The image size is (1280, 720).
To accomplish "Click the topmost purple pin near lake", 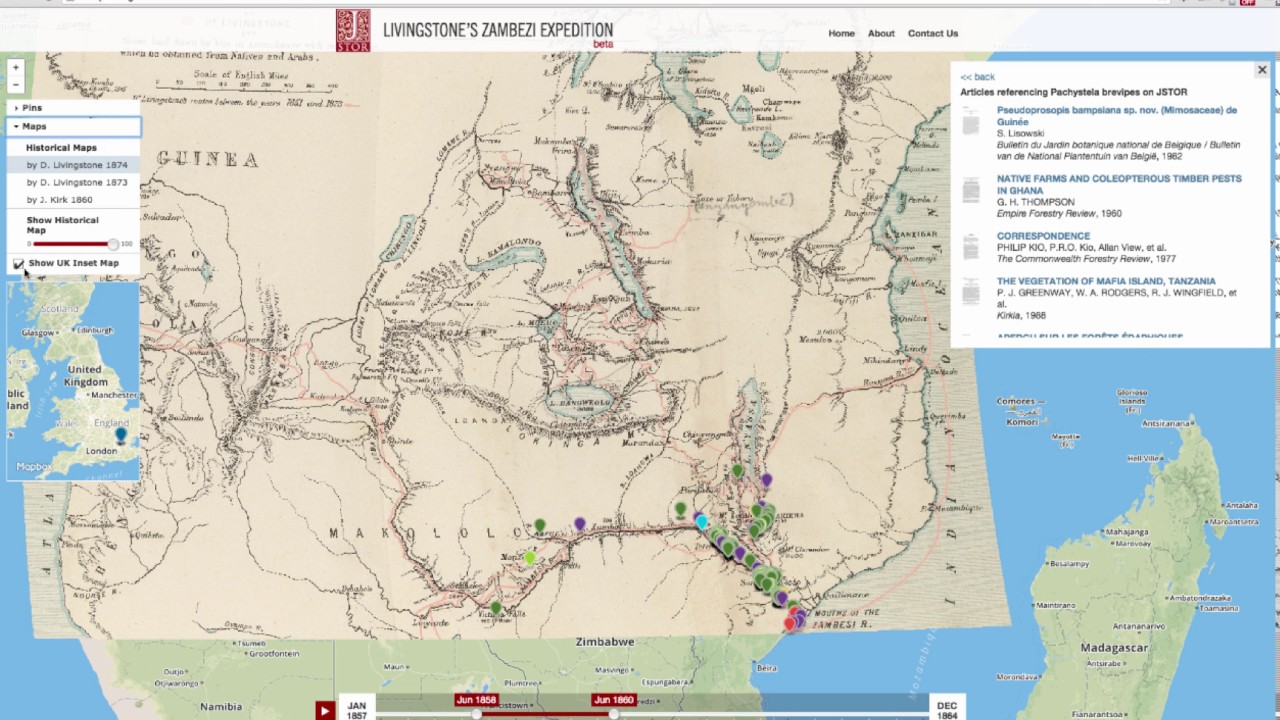I will pos(766,481).
